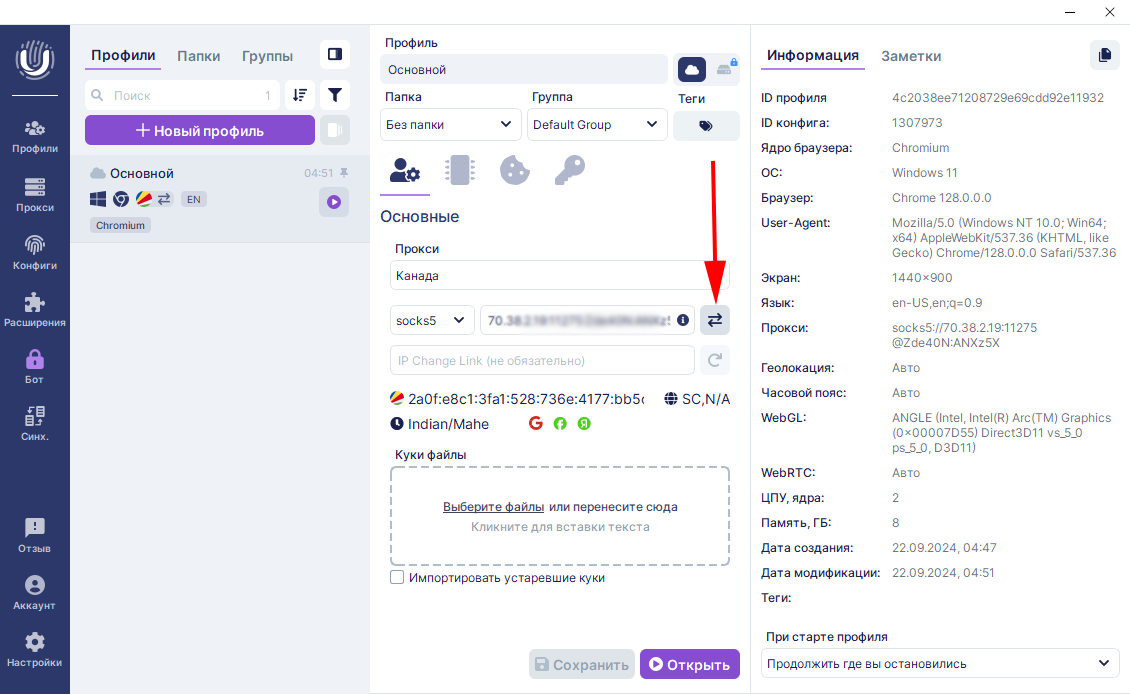This screenshot has height=694, width=1130.
Task: Toggle the side panel view button
Action: pos(335,54)
